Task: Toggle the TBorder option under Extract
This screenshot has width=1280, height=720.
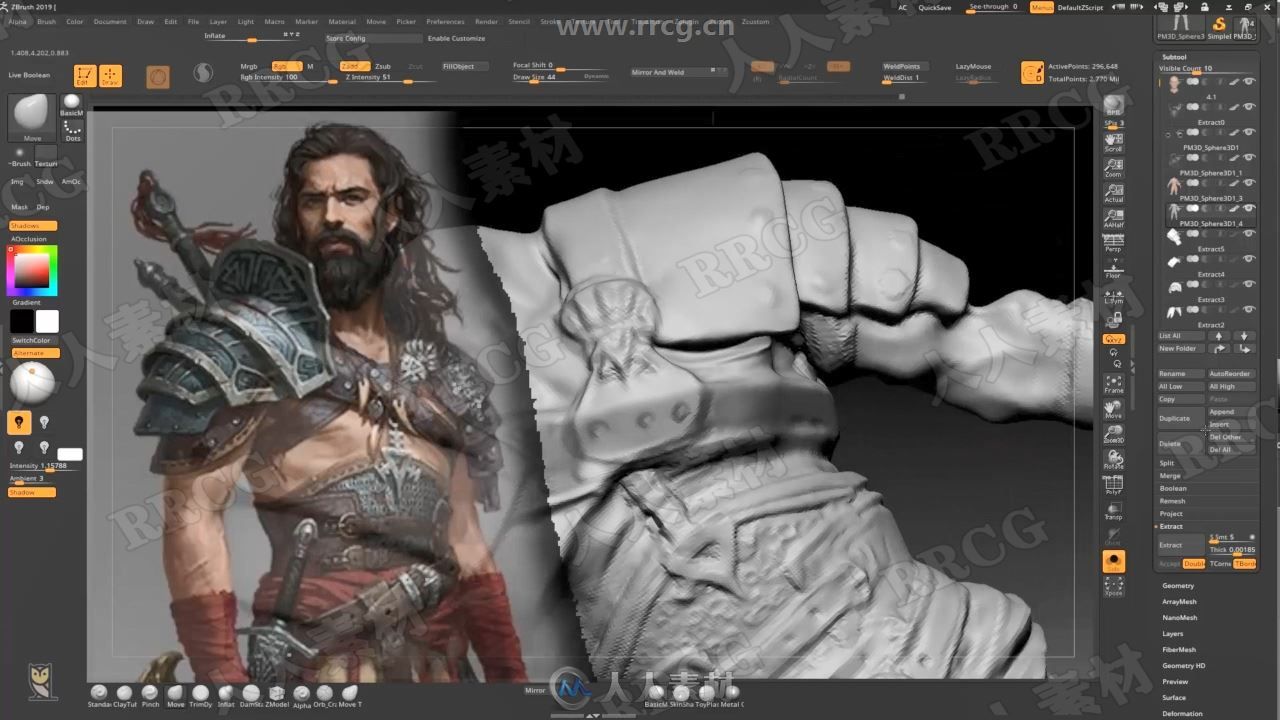Action: pyautogui.click(x=1244, y=564)
